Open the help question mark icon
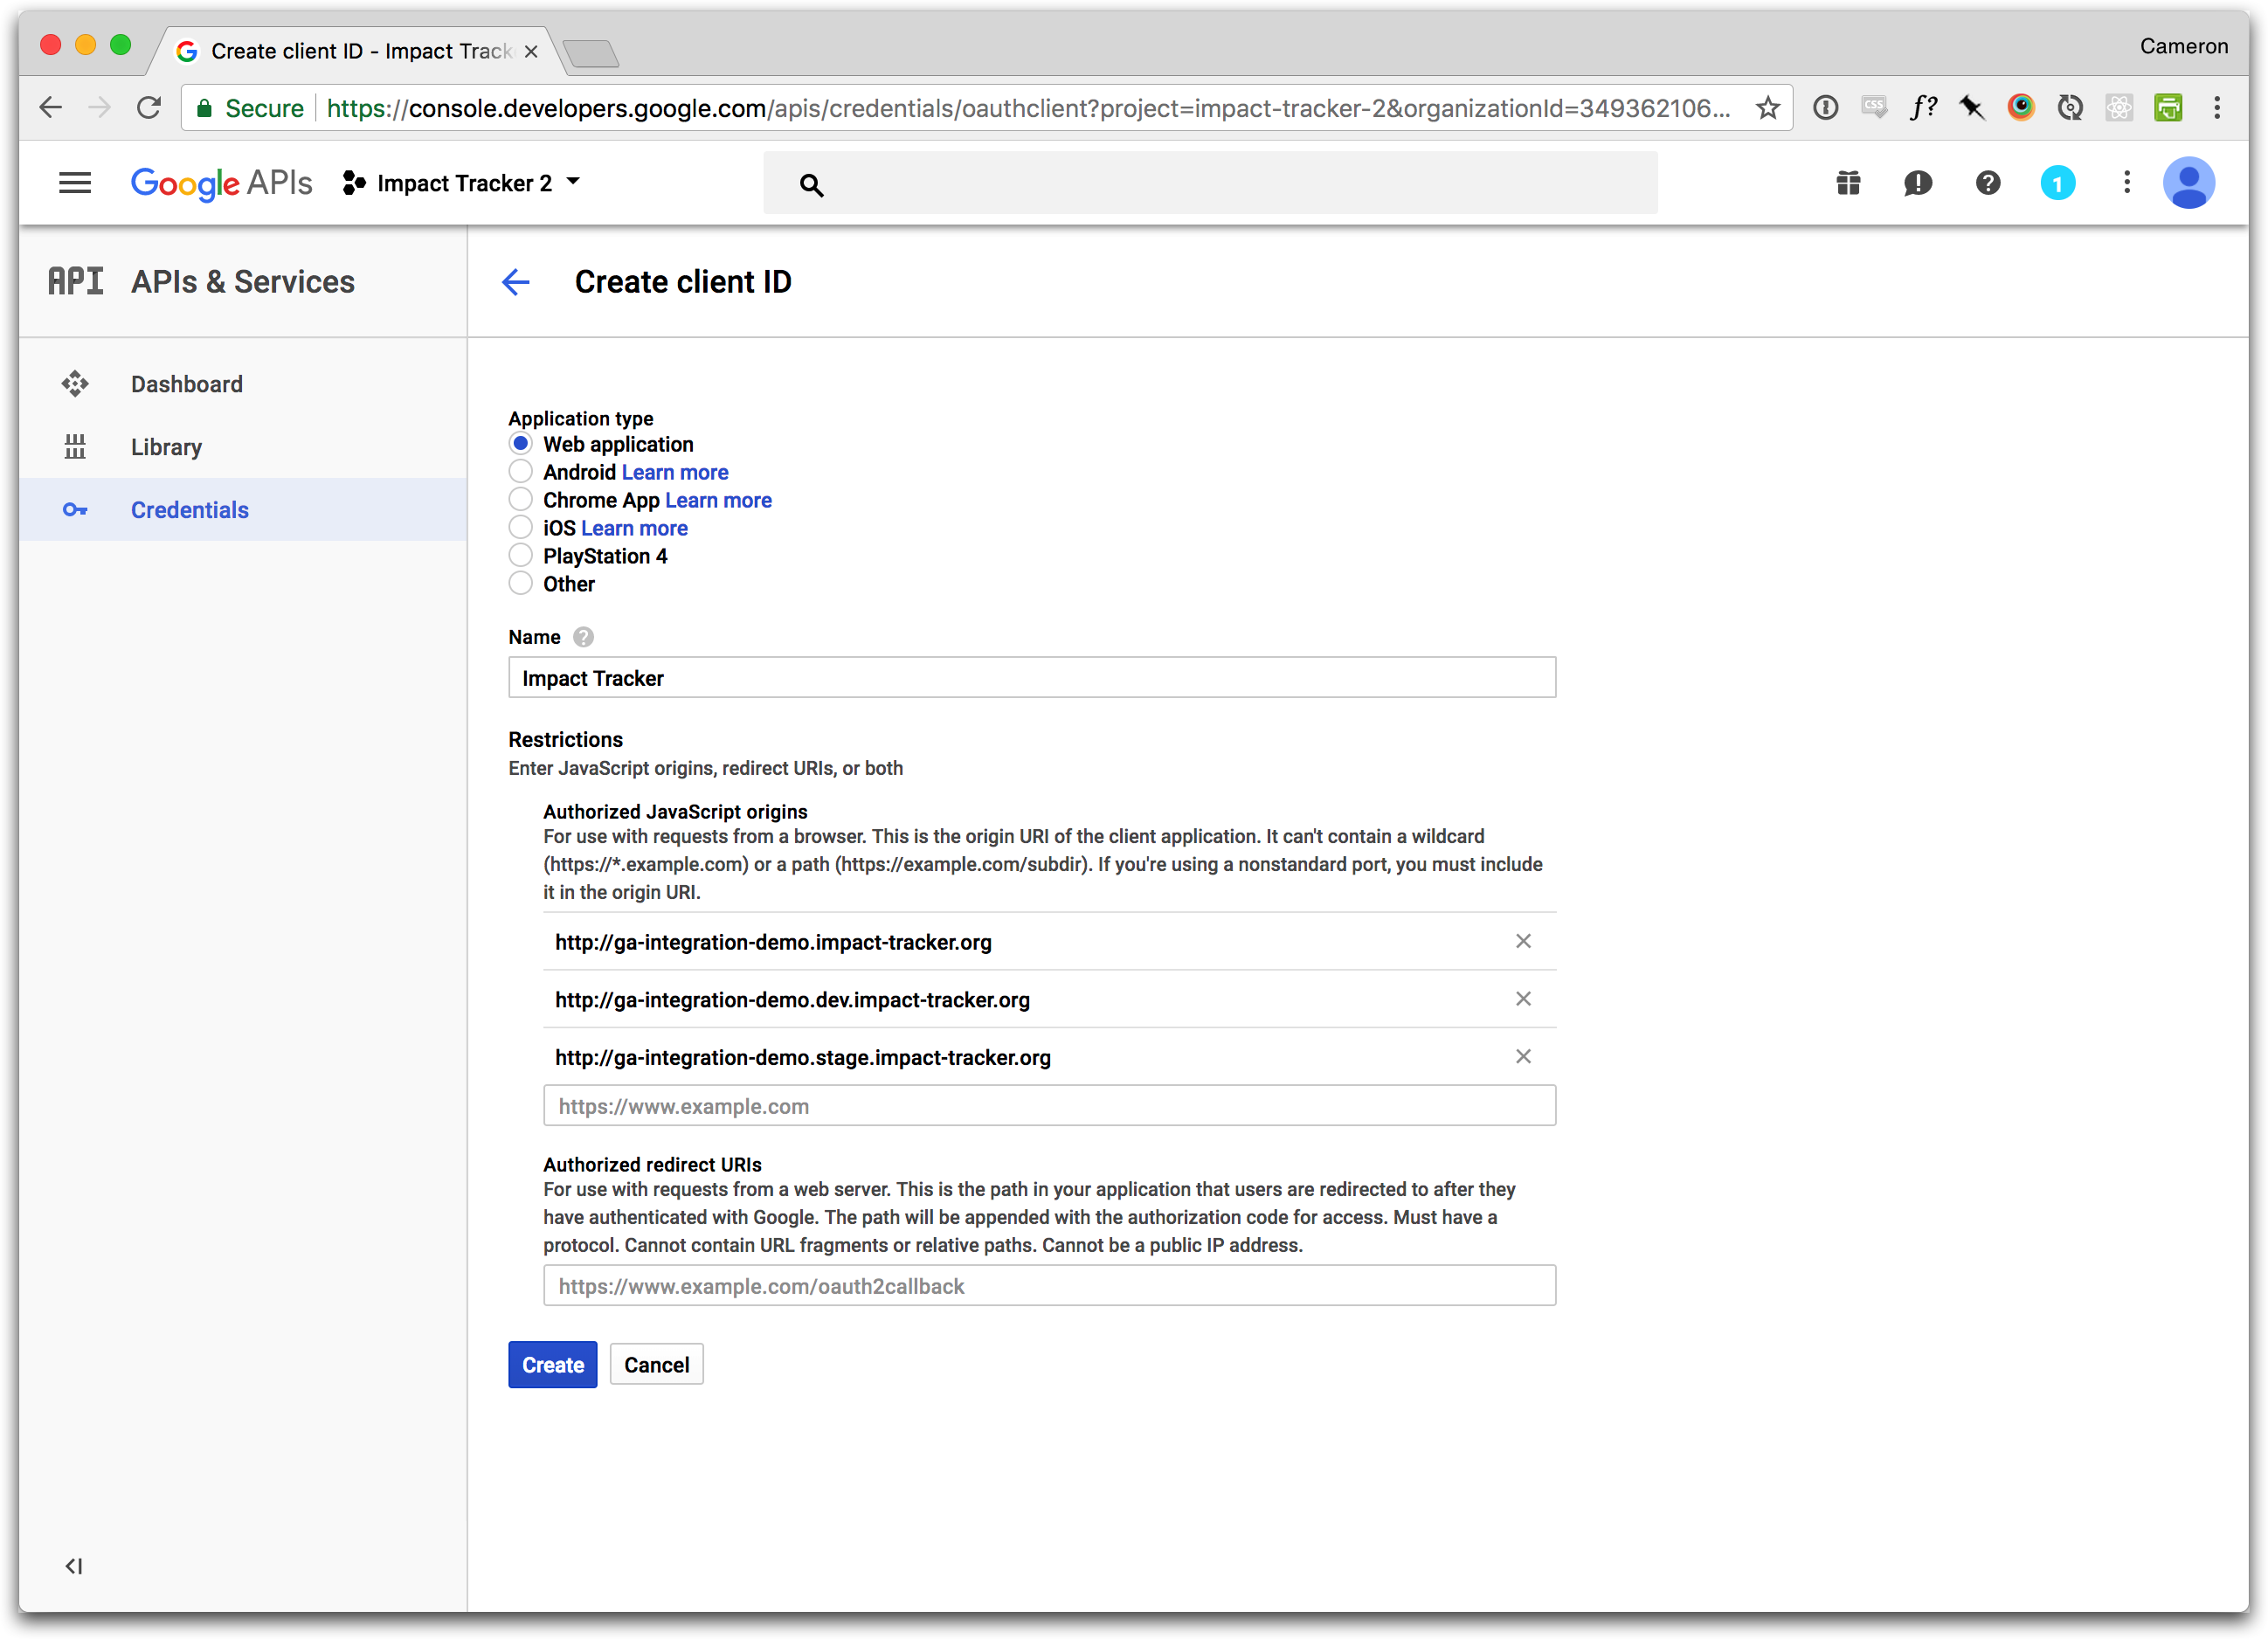2268x1639 pixels. (1988, 183)
